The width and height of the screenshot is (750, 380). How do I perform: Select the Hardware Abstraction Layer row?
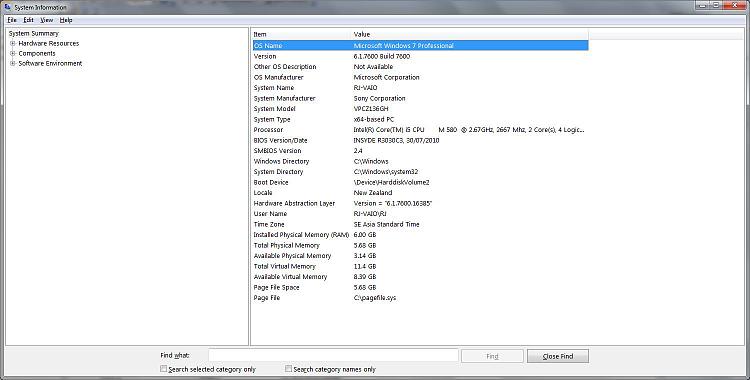click(420, 203)
